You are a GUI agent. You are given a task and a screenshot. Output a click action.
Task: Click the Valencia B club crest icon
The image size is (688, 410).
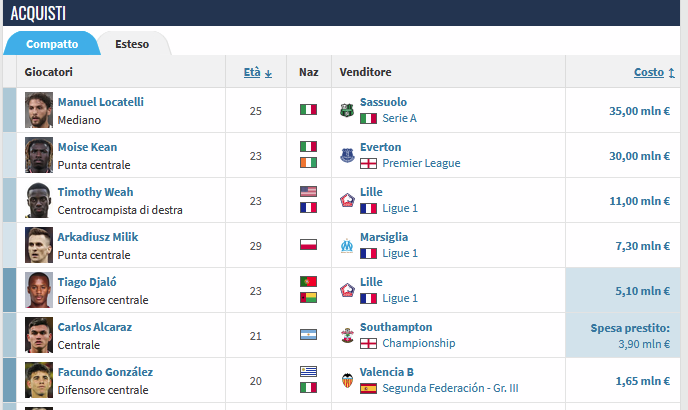click(347, 380)
